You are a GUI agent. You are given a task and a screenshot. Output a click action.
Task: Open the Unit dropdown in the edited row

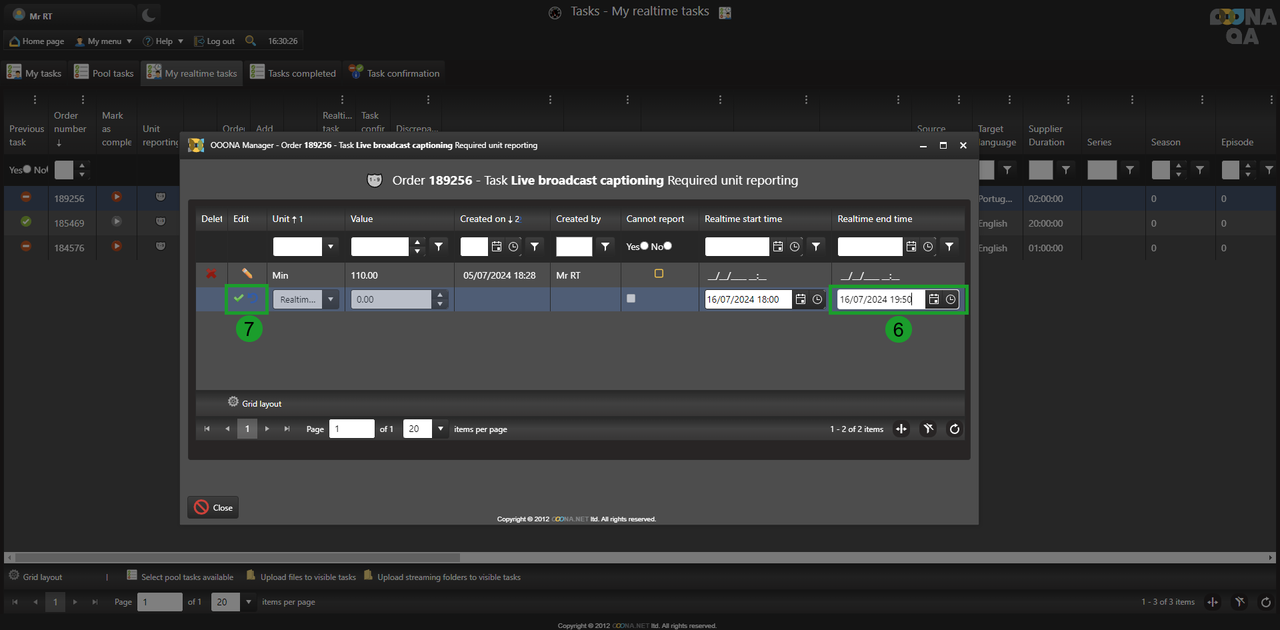tap(330, 299)
